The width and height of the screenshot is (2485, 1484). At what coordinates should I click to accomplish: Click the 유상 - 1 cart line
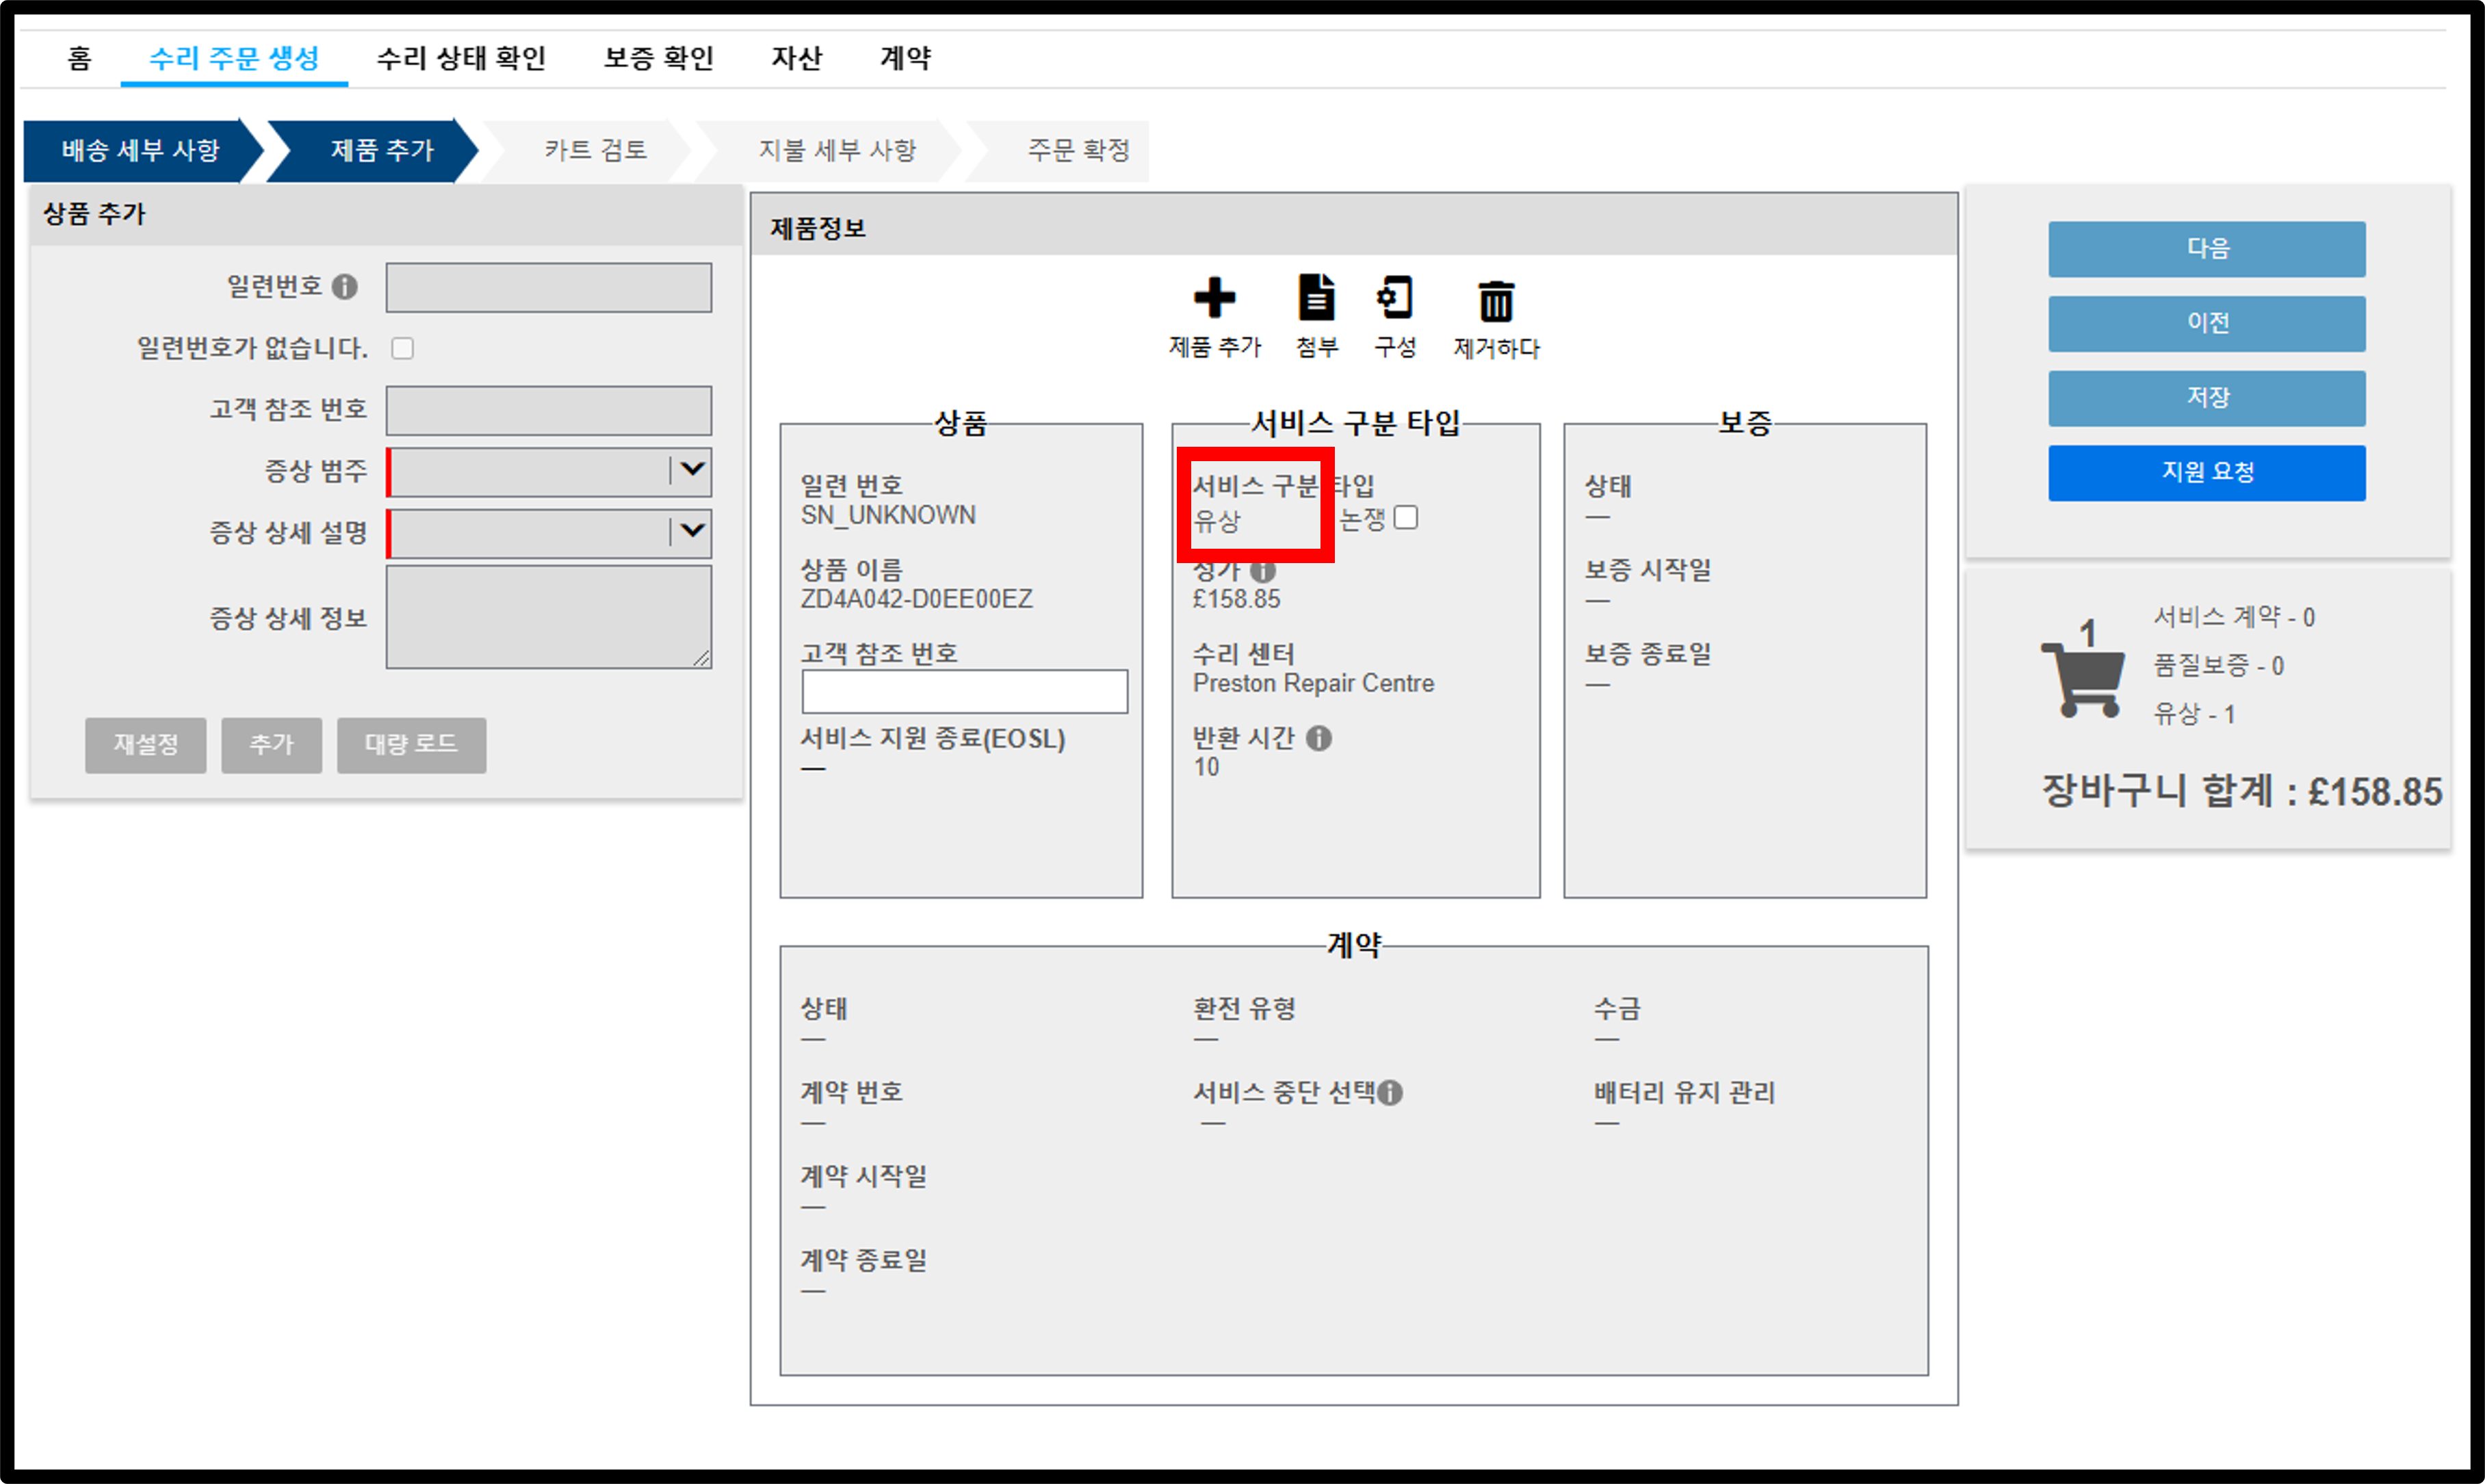[x=2194, y=713]
